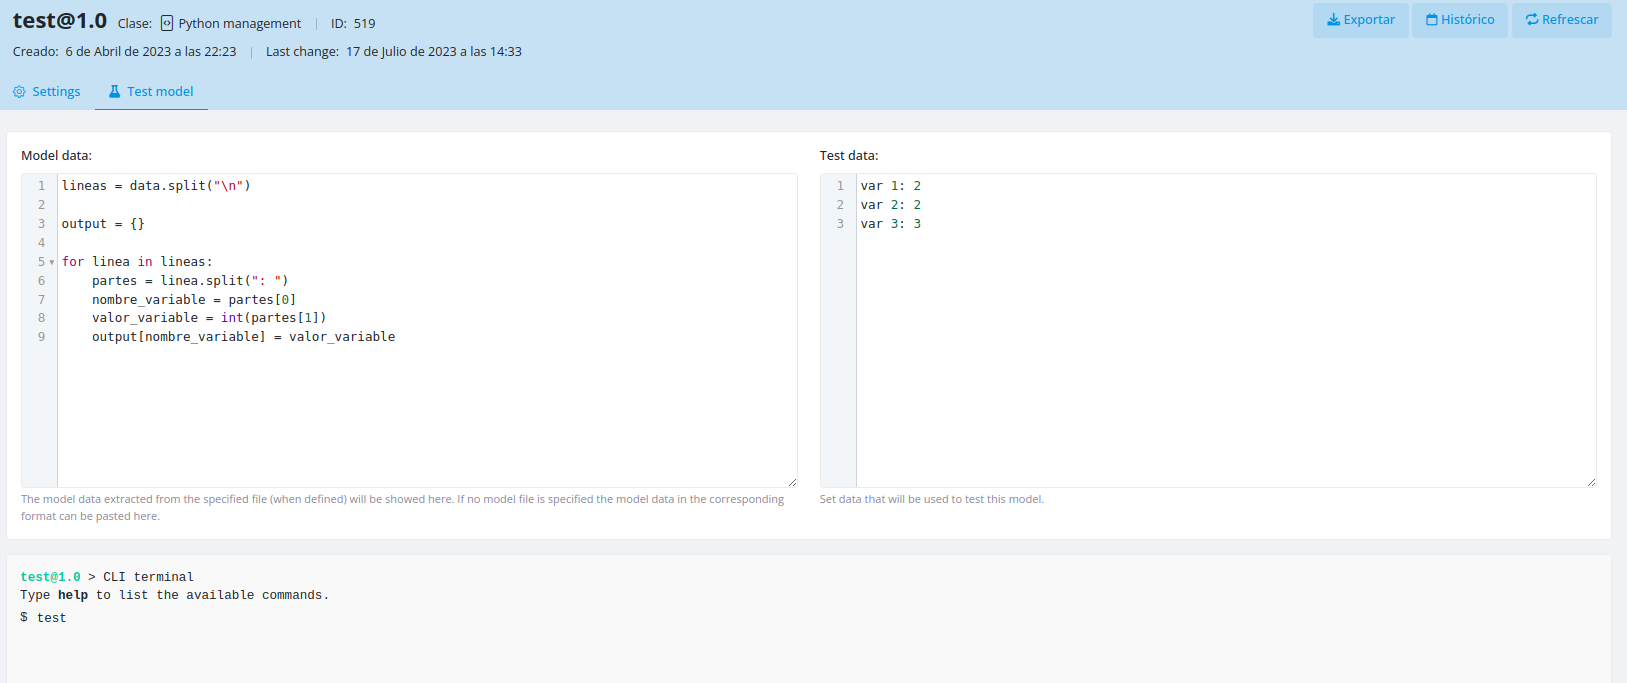Click the Exportar download icon
Image resolution: width=1627 pixels, height=683 pixels.
(1333, 20)
